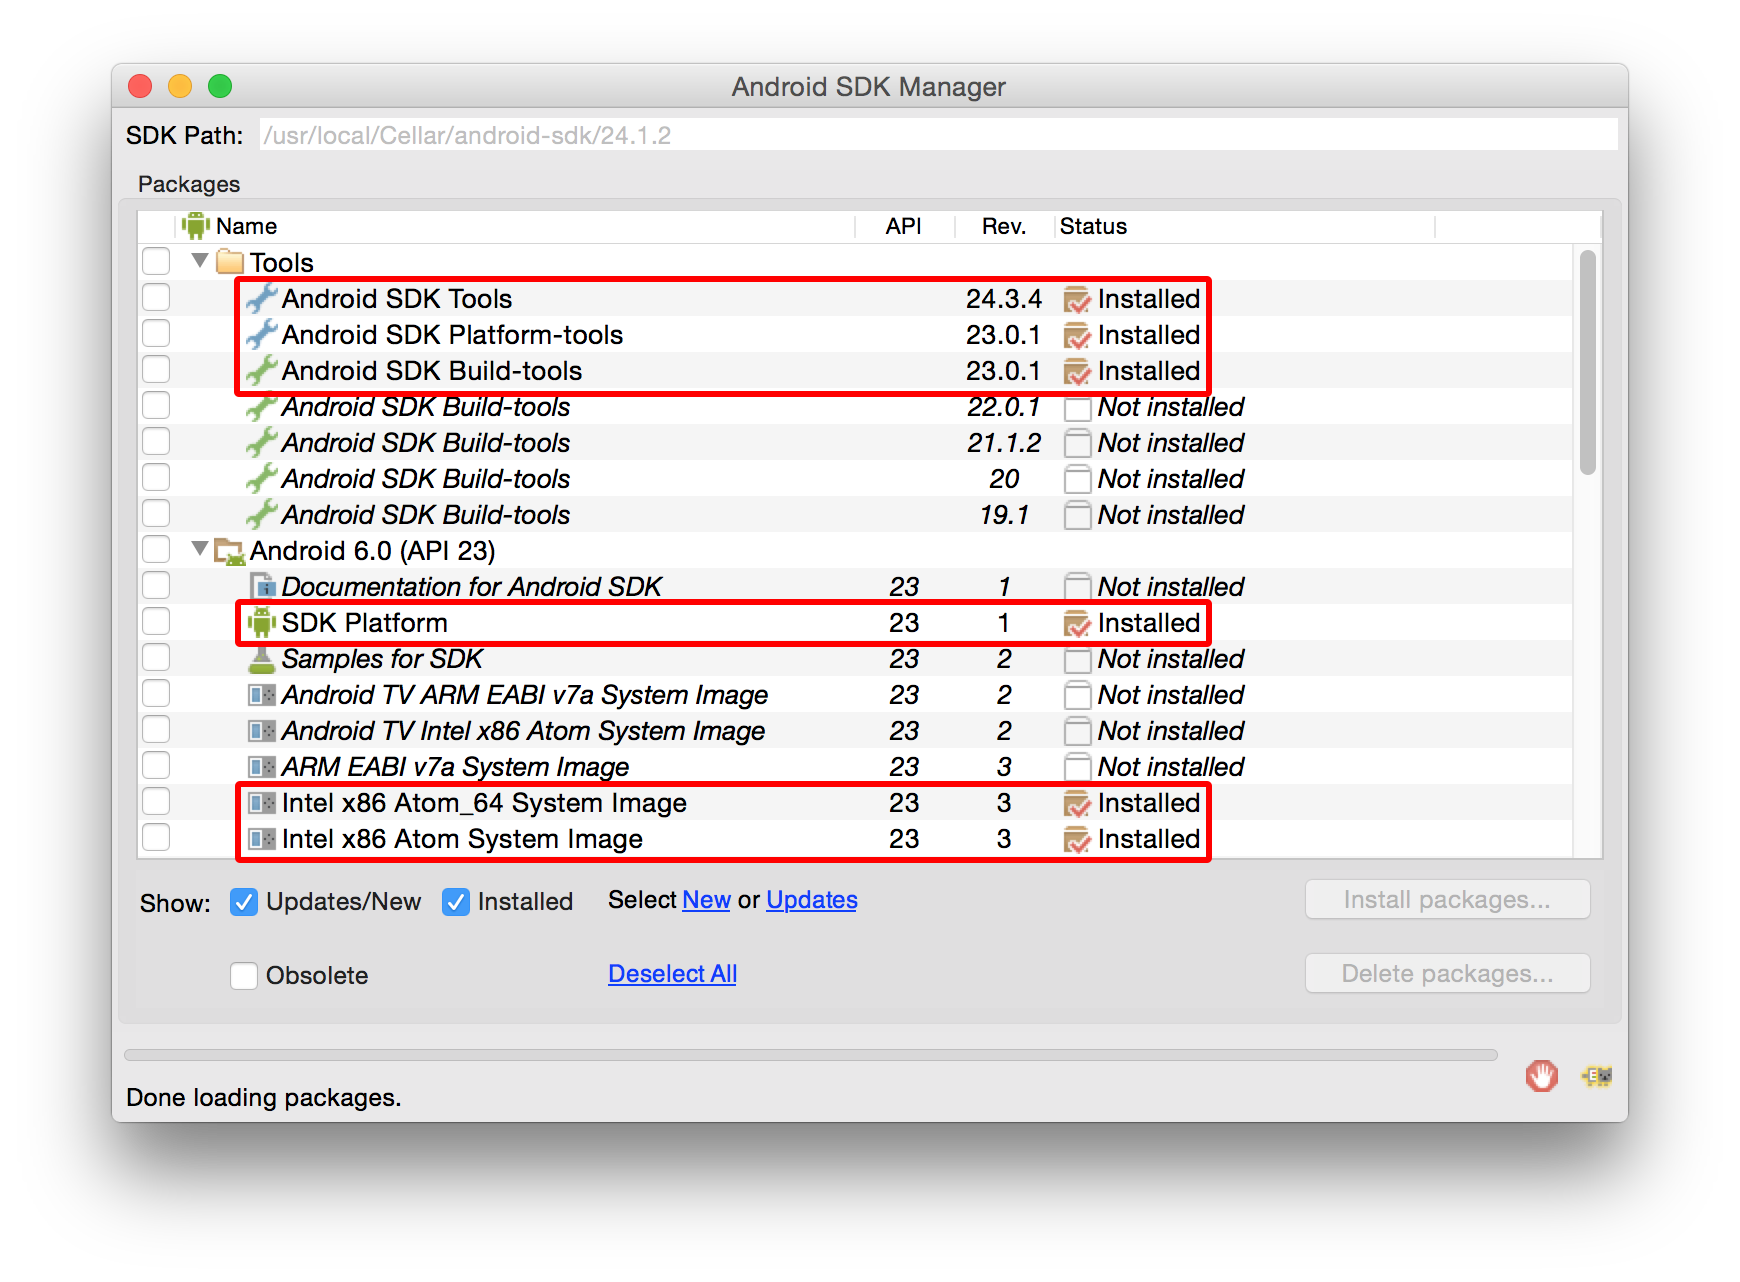
Task: Collapse the Android 6.0 (API 23) section
Action: 199,550
